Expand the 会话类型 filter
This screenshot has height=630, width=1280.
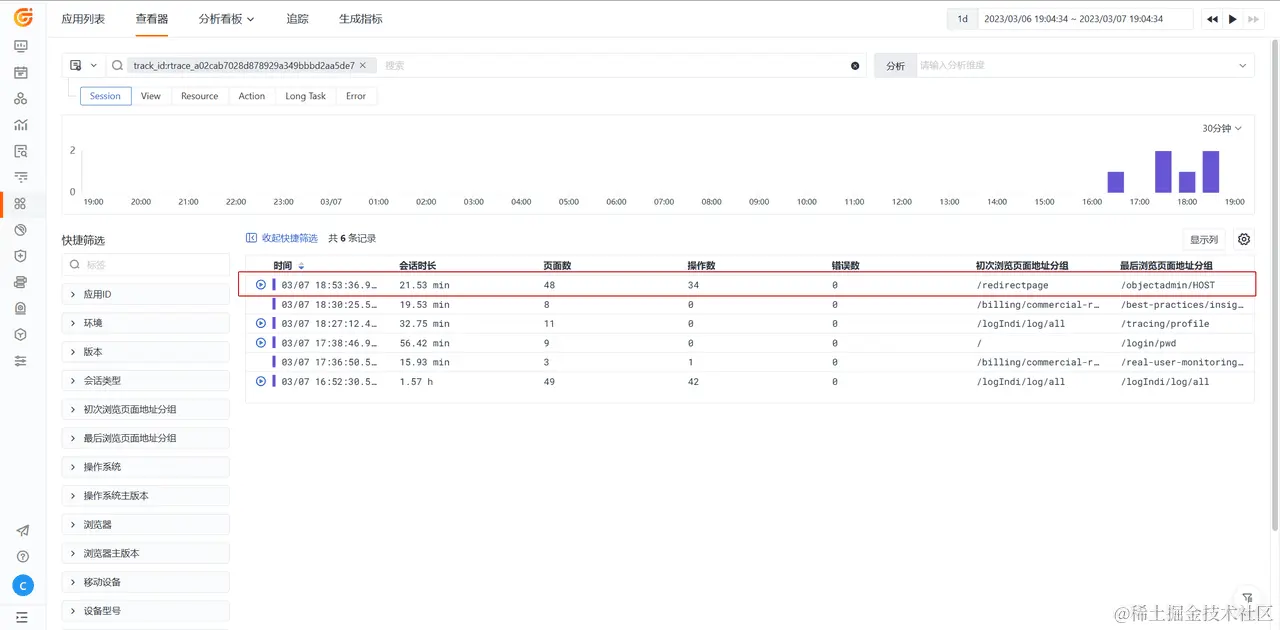click(x=145, y=381)
